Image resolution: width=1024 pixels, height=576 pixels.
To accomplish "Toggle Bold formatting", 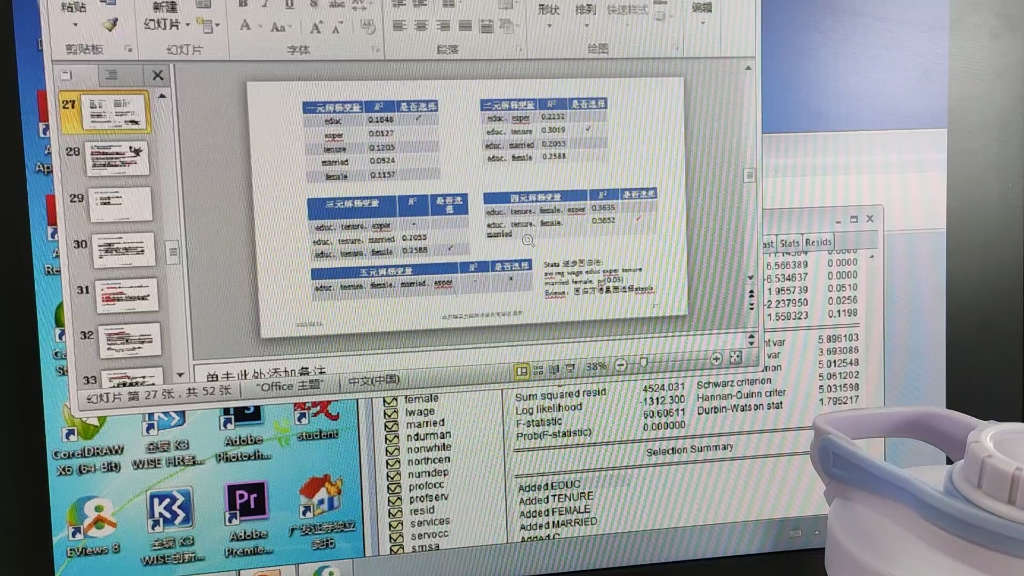I will (x=242, y=4).
